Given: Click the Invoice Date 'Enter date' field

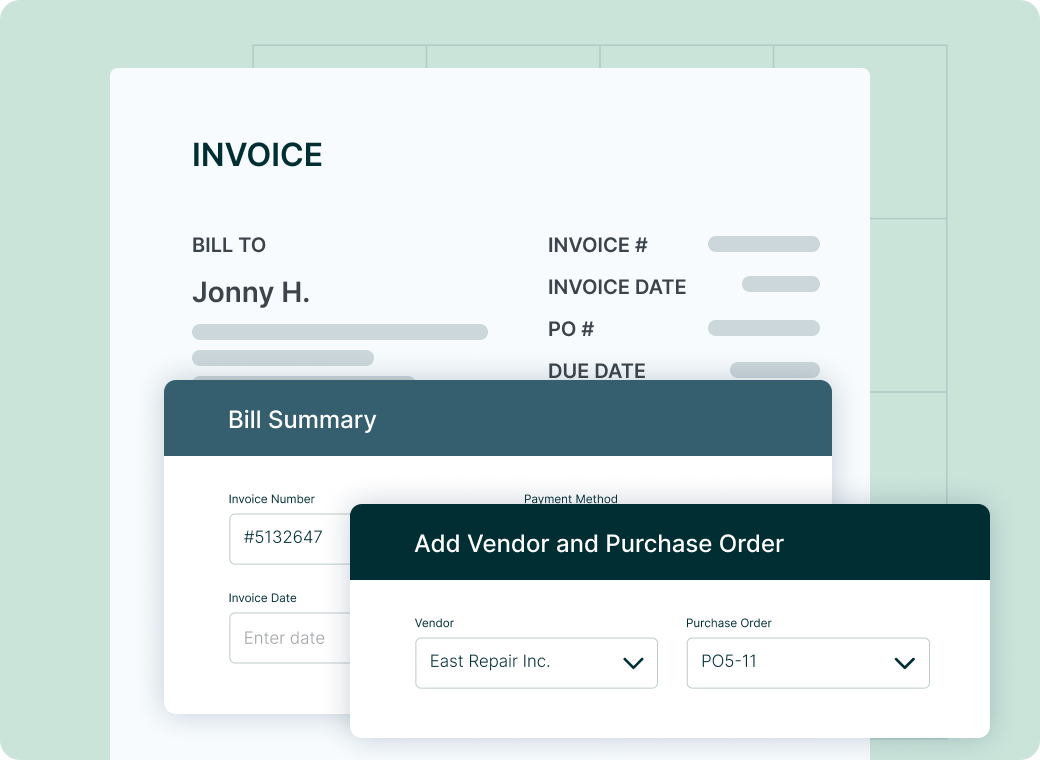Looking at the screenshot, I should coord(290,638).
